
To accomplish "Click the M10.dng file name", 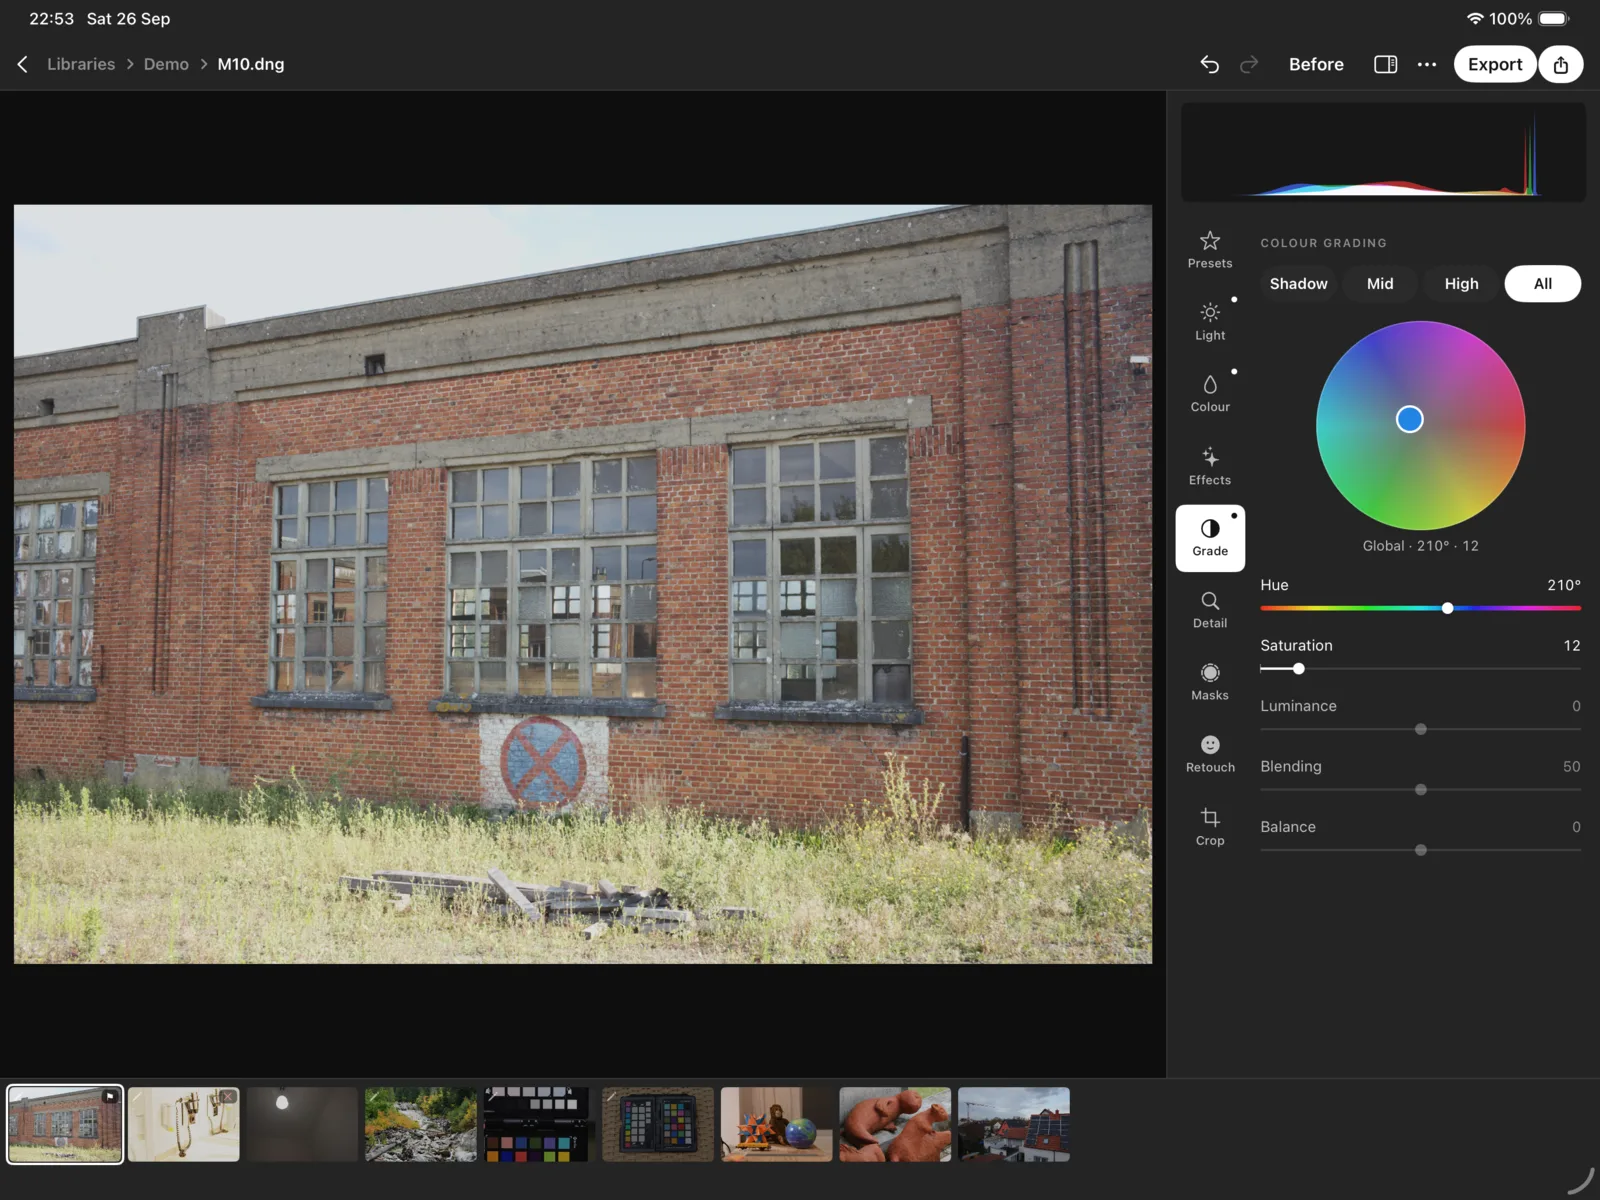I will click(251, 64).
